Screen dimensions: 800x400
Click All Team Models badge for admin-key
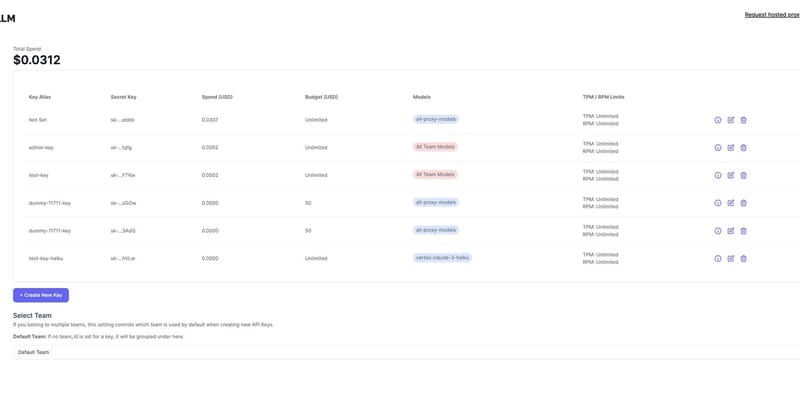(435, 147)
